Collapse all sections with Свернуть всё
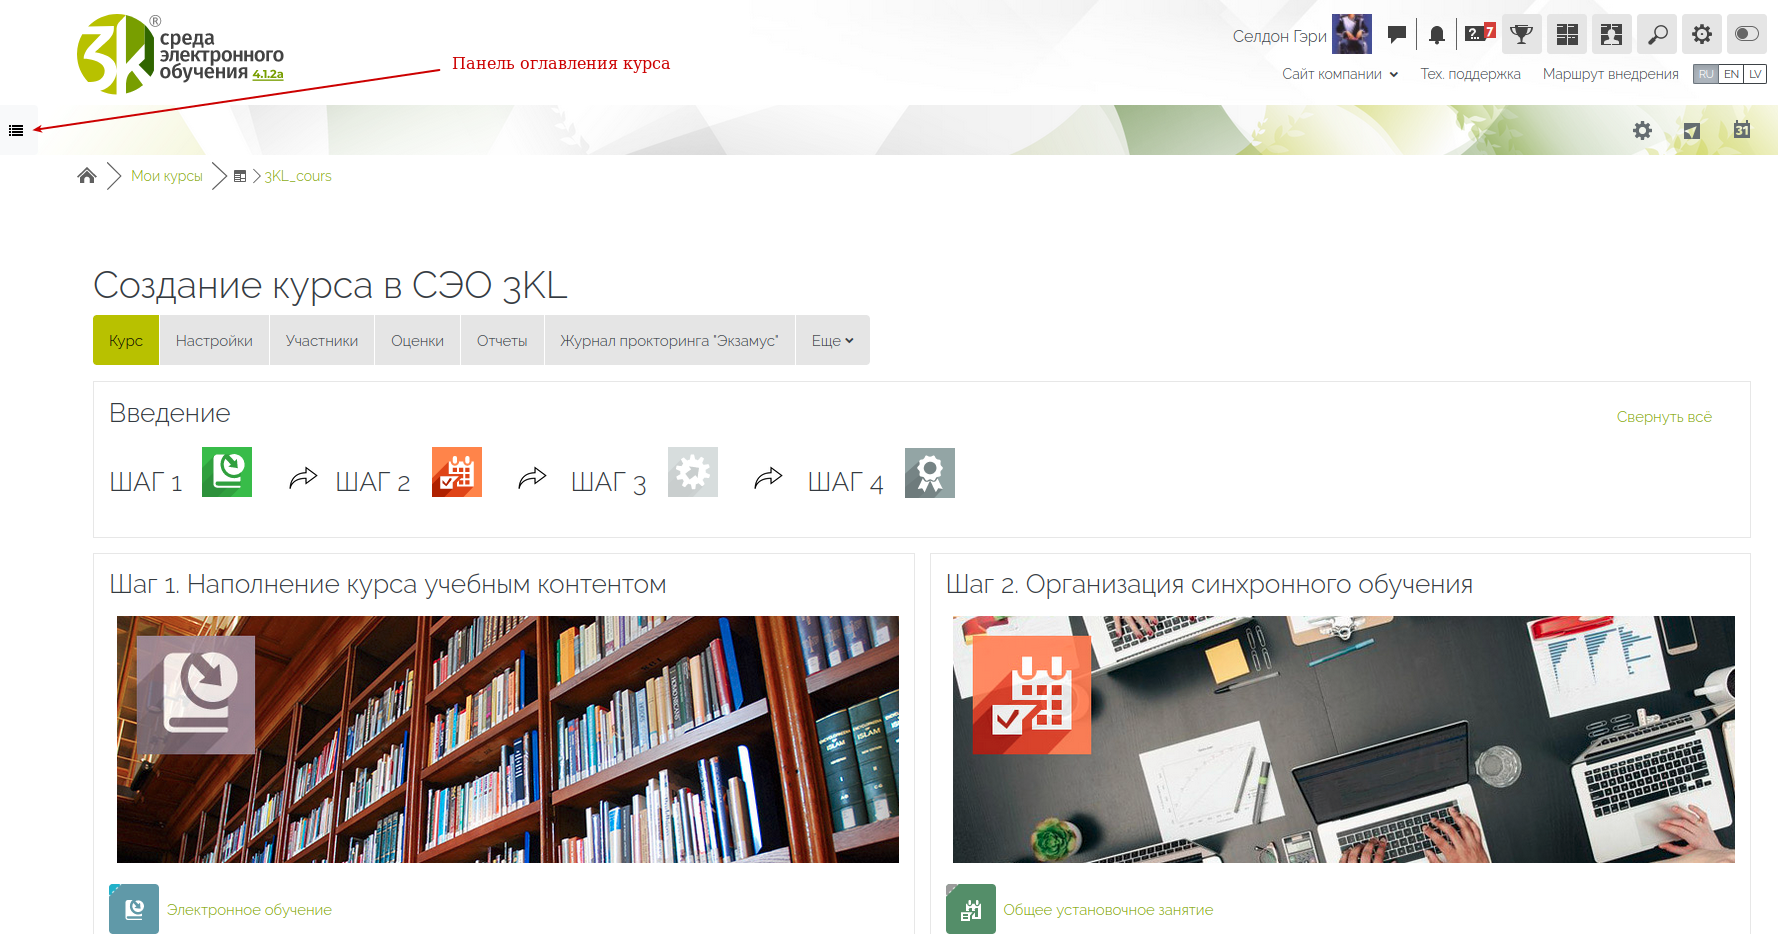The height and width of the screenshot is (934, 1778). coord(1664,417)
